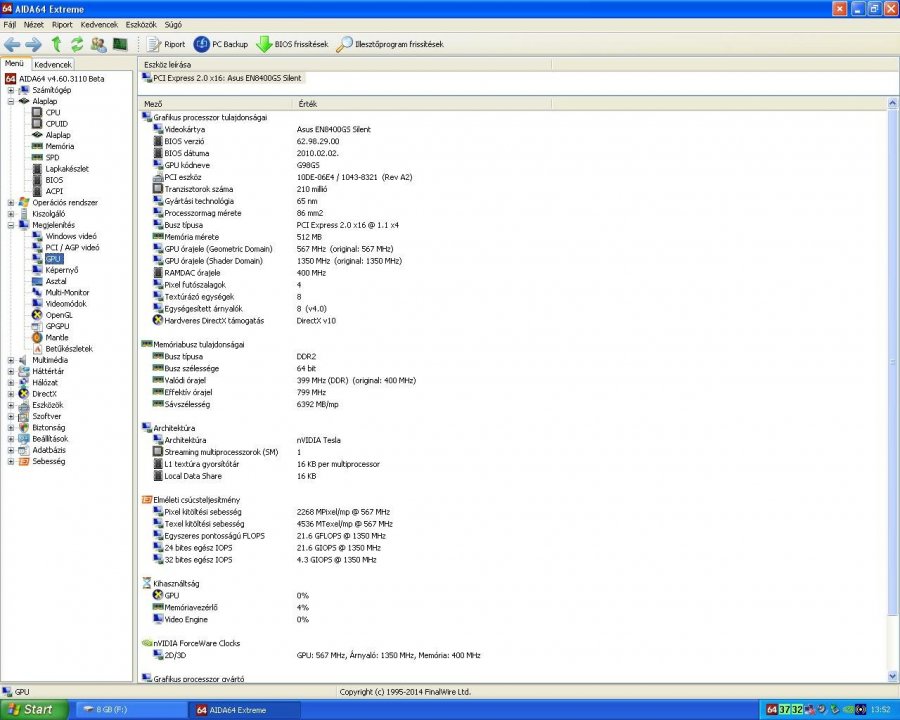The width and height of the screenshot is (900, 720).
Task: Click the AIDA64 red tray icon
Action: click(771, 710)
